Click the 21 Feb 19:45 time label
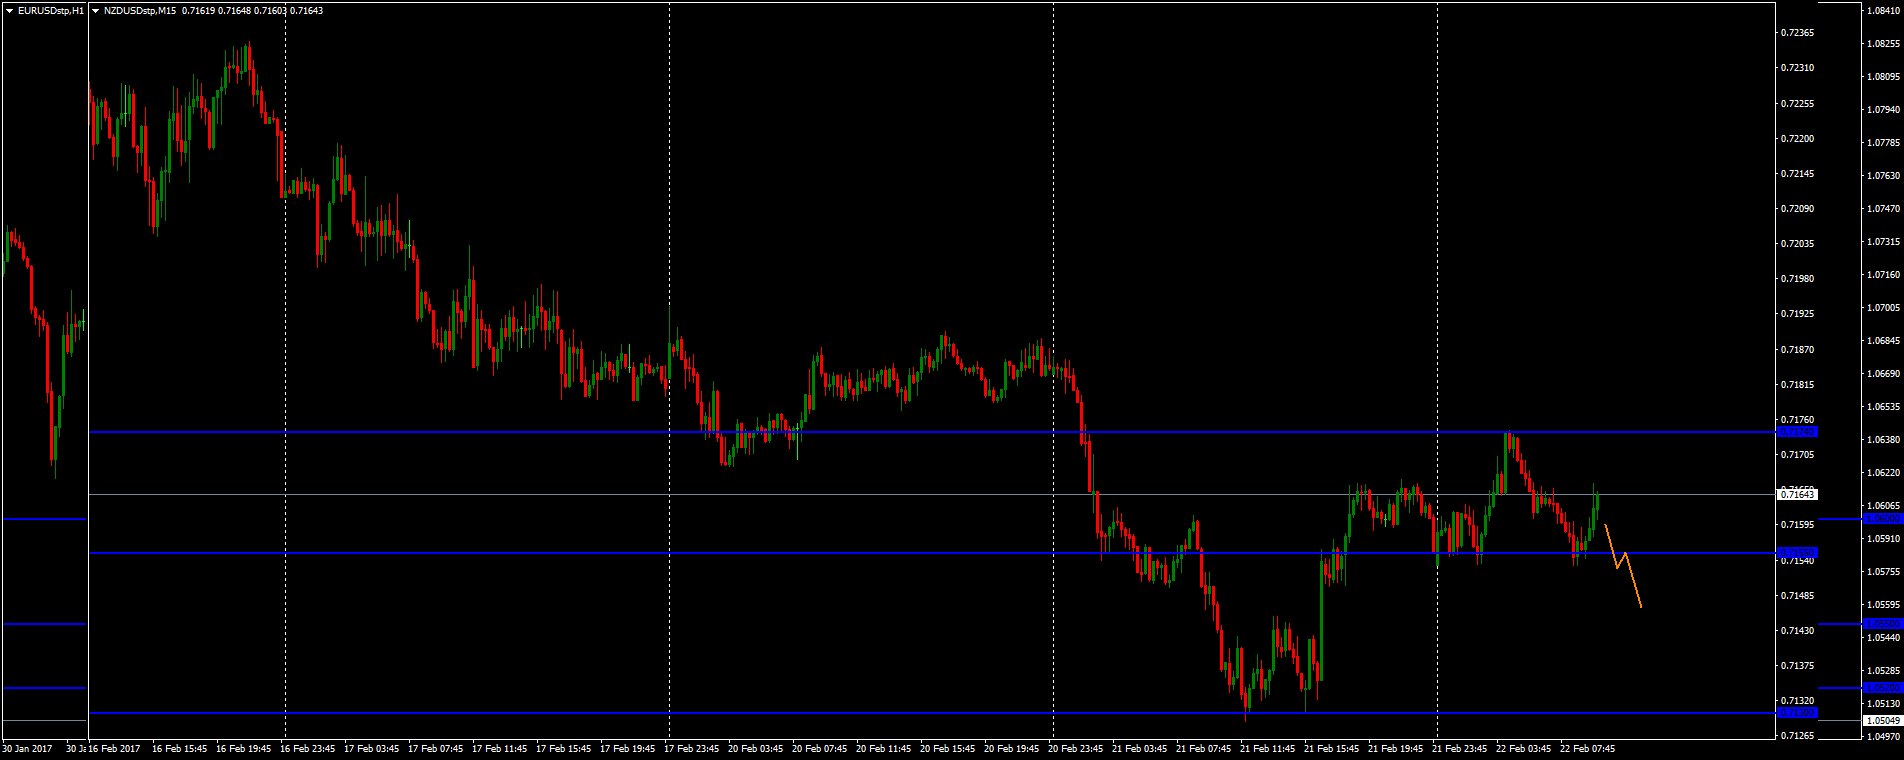 coord(1396,748)
